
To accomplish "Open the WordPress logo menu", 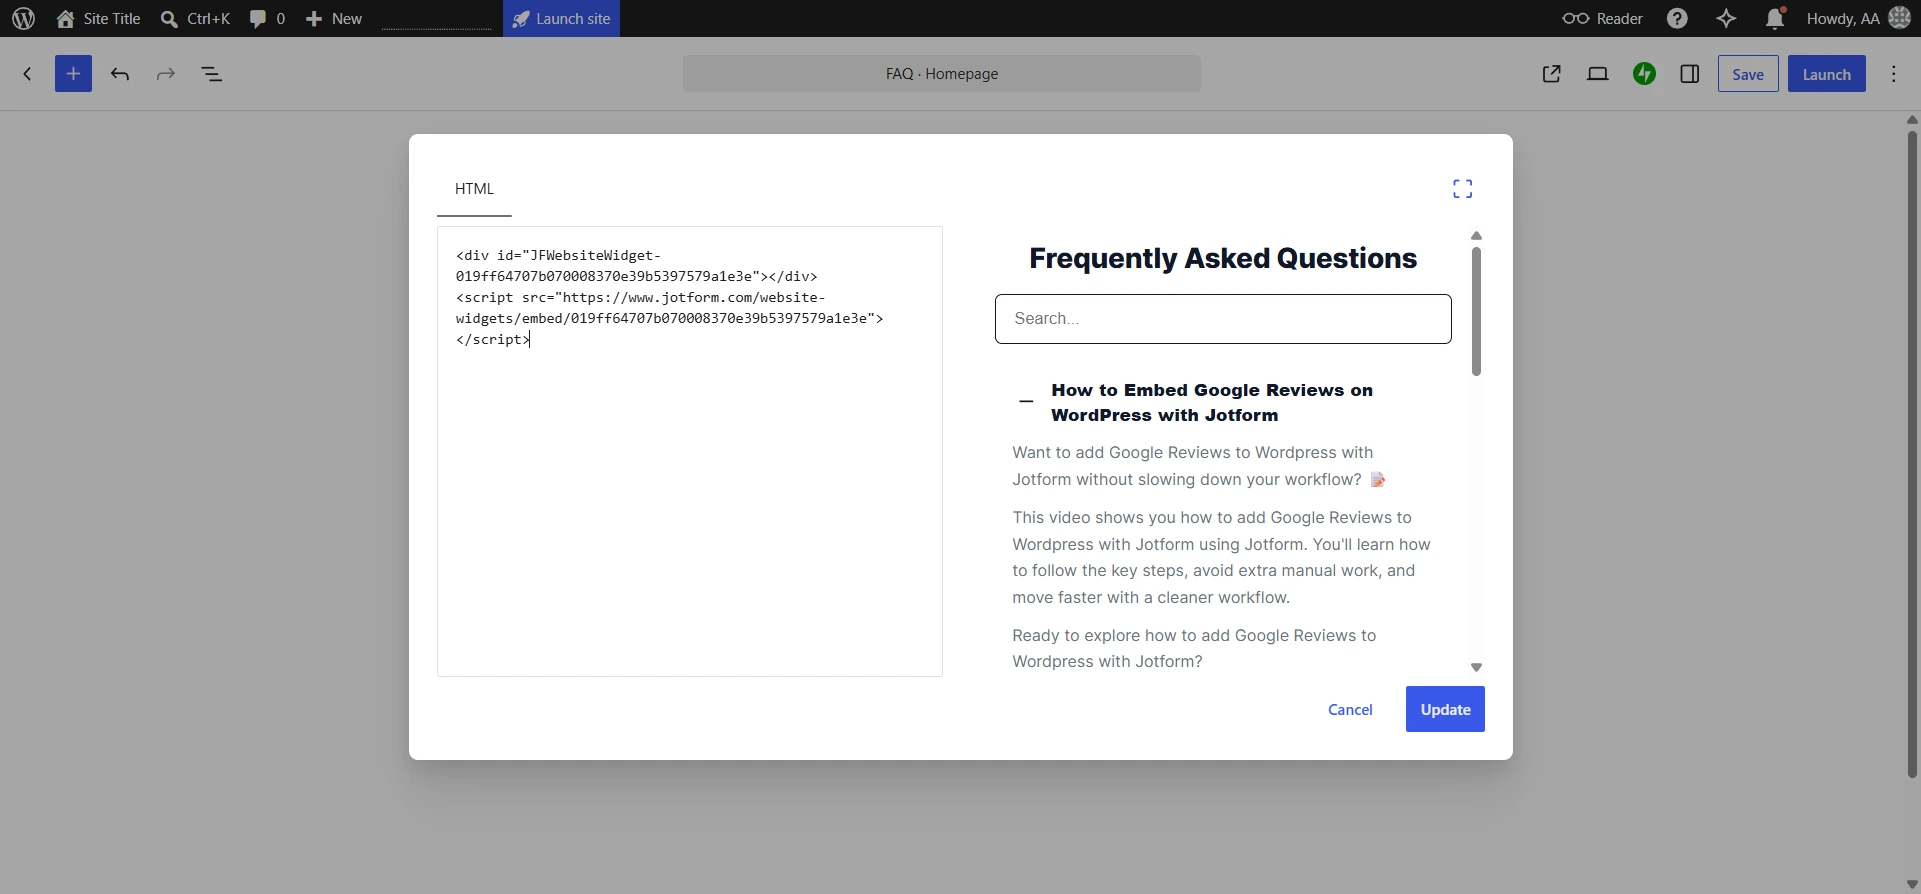I will click(23, 18).
